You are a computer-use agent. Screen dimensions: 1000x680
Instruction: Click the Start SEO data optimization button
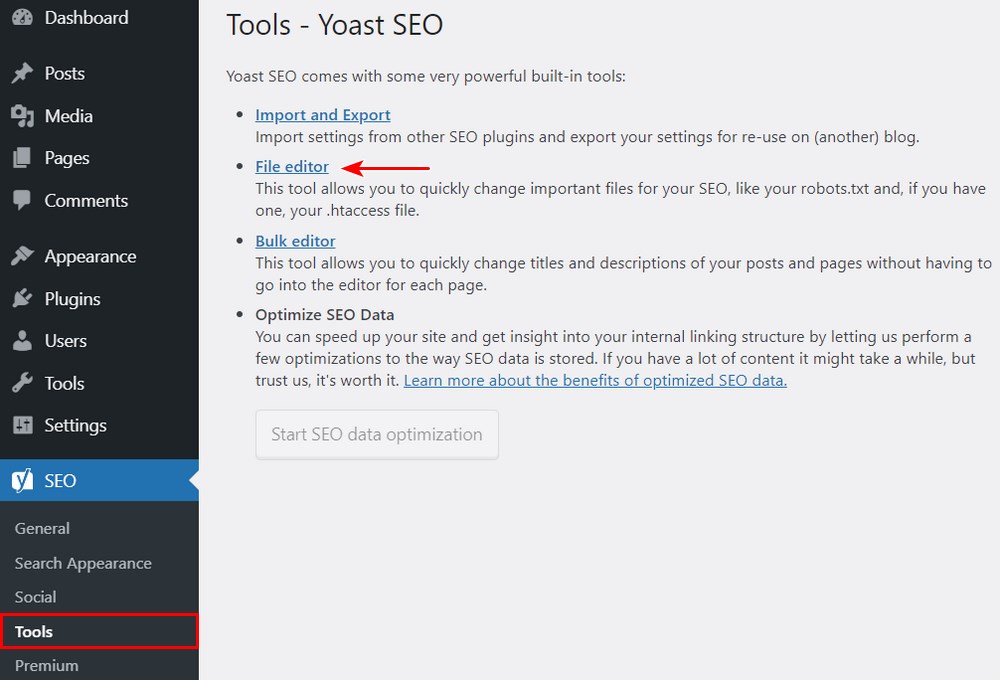(377, 434)
